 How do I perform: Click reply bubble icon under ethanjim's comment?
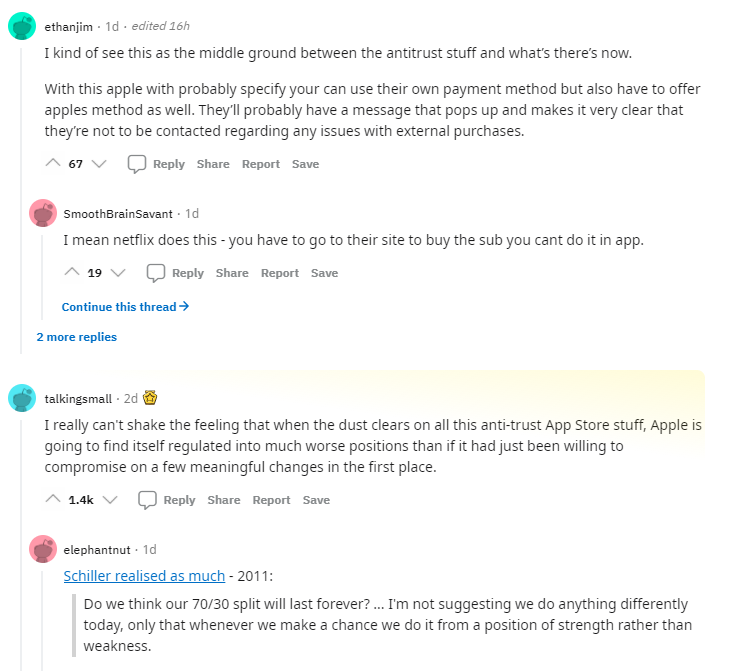[x=137, y=164]
